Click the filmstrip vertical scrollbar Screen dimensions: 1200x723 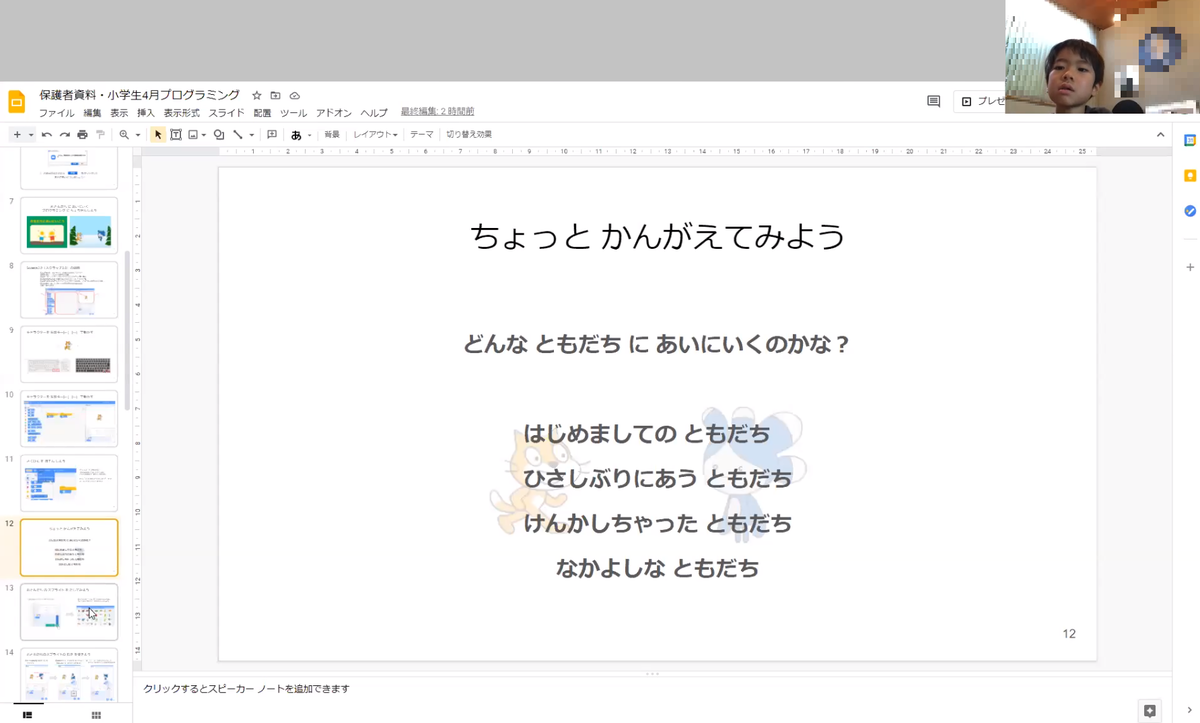point(127,330)
